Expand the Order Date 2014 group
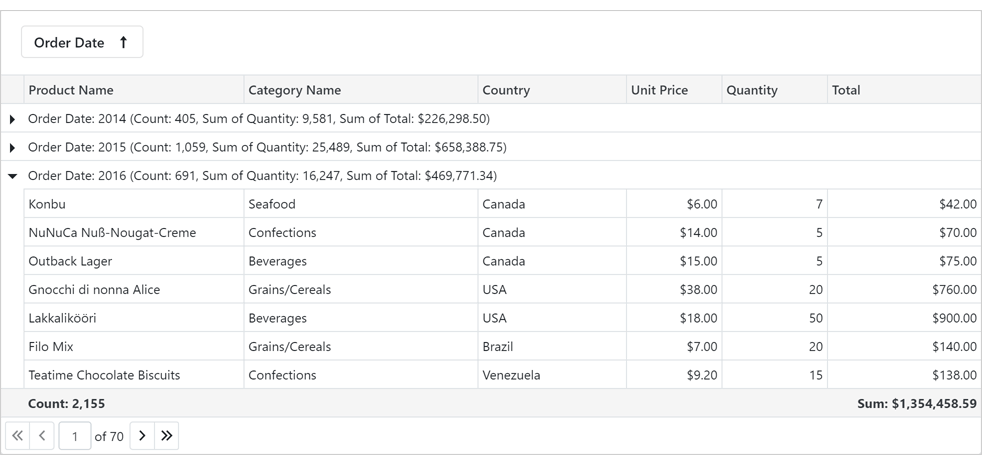This screenshot has height=465, width=982. (x=12, y=119)
